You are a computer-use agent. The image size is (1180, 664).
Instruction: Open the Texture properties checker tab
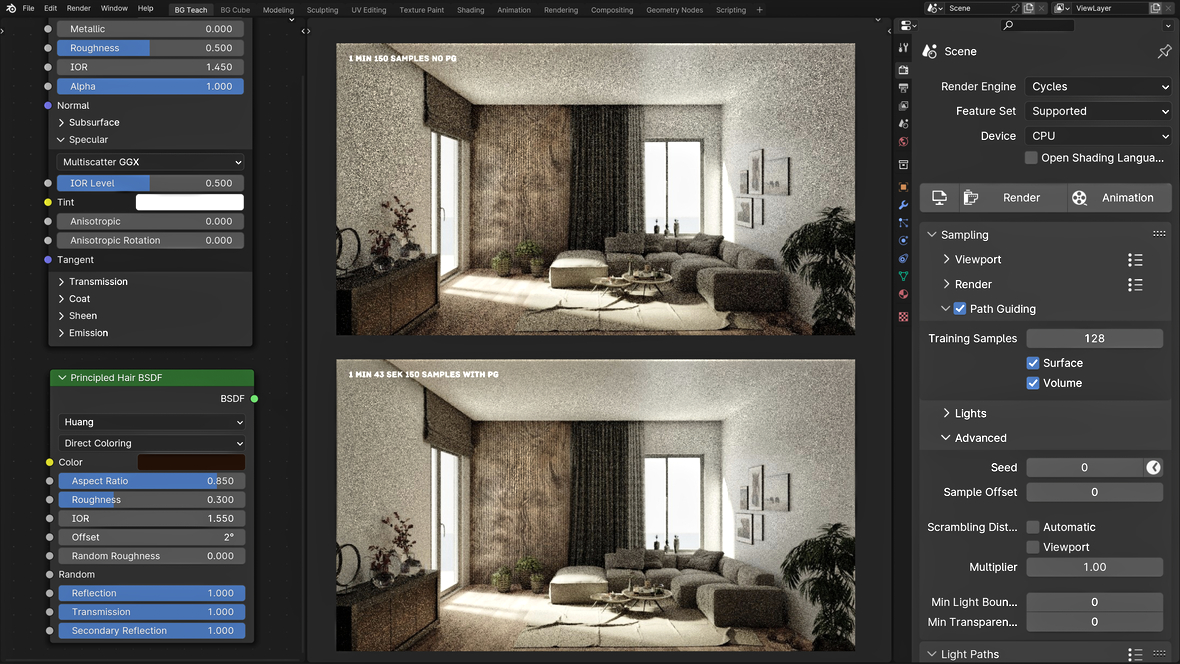click(x=904, y=317)
